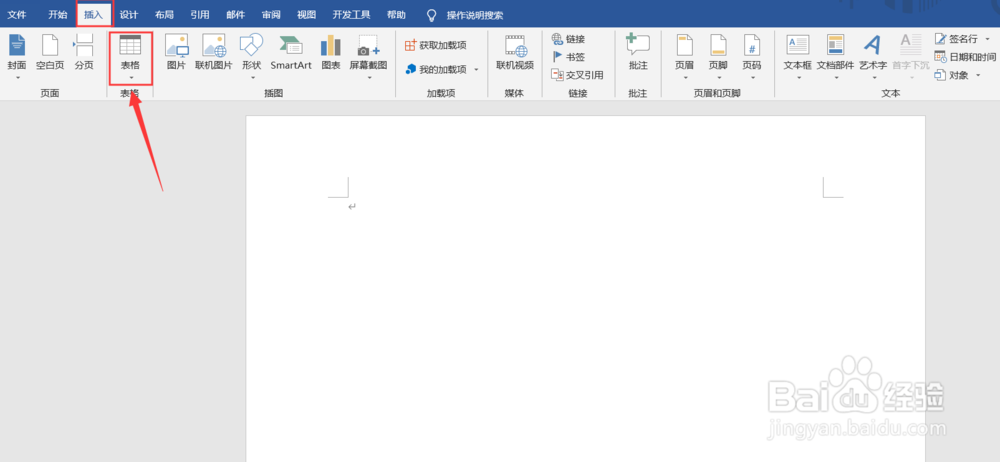Insert an object (对象)
The height and width of the screenshot is (462, 1000).
pyautogui.click(x=952, y=75)
